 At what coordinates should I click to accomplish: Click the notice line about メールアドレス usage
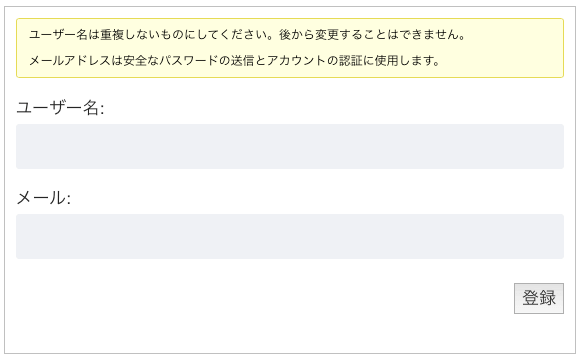pos(234,60)
